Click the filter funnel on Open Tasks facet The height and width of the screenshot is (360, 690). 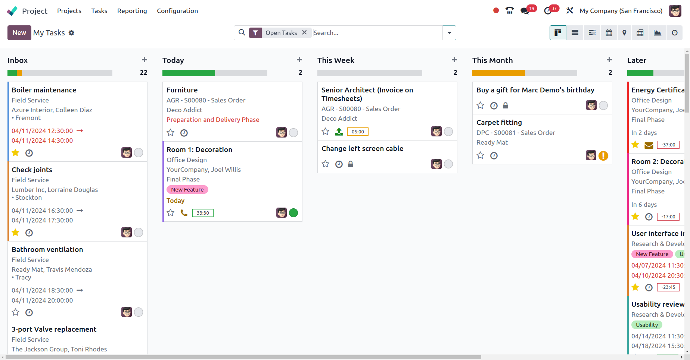(x=256, y=33)
